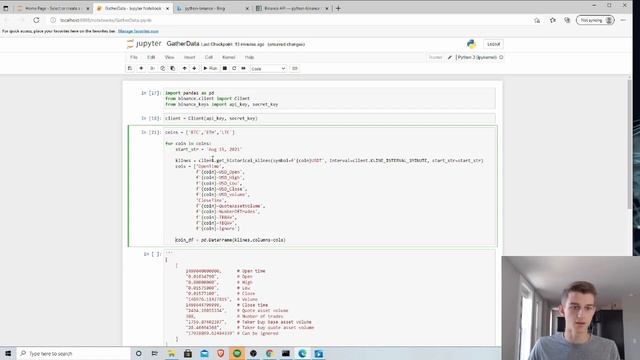Cut selected cells using scissors icon
Image resolution: width=640 pixels, height=360 pixels.
coord(152,69)
